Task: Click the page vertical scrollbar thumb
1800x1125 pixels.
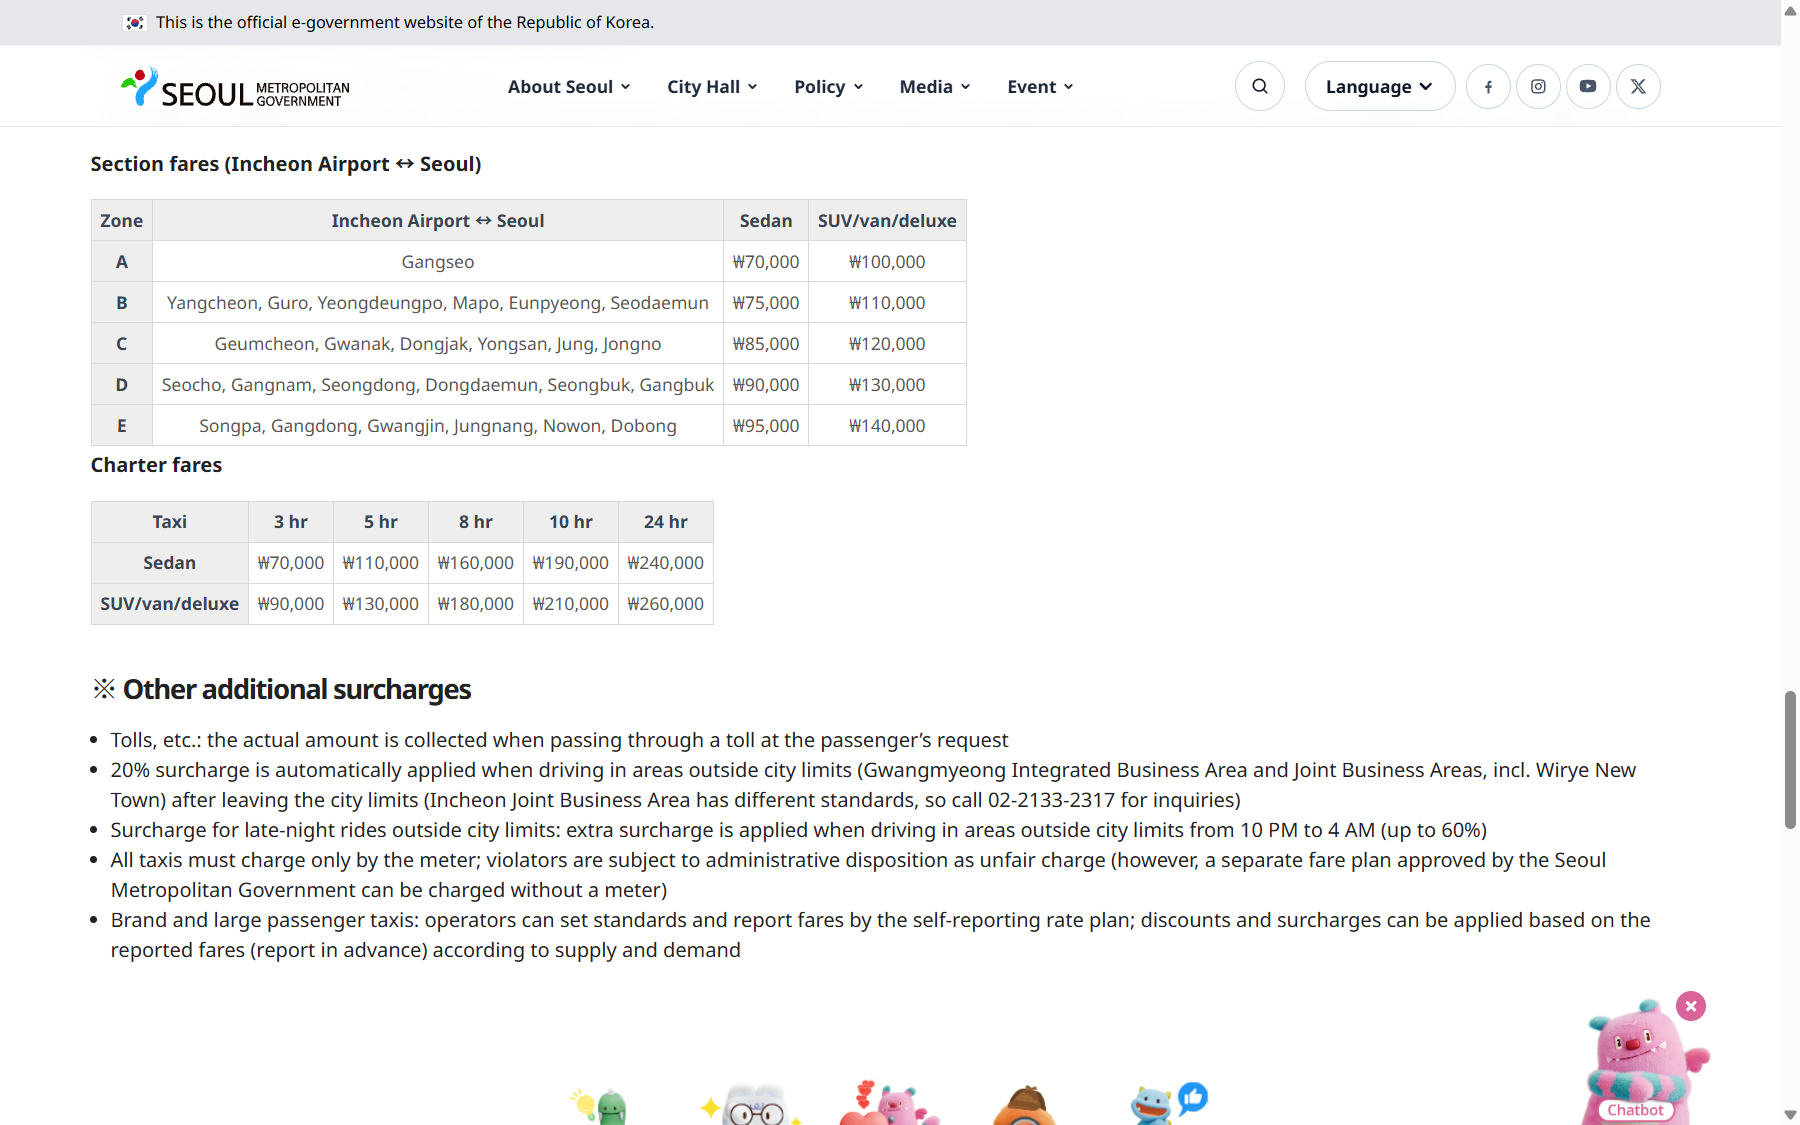Action: (1790, 760)
